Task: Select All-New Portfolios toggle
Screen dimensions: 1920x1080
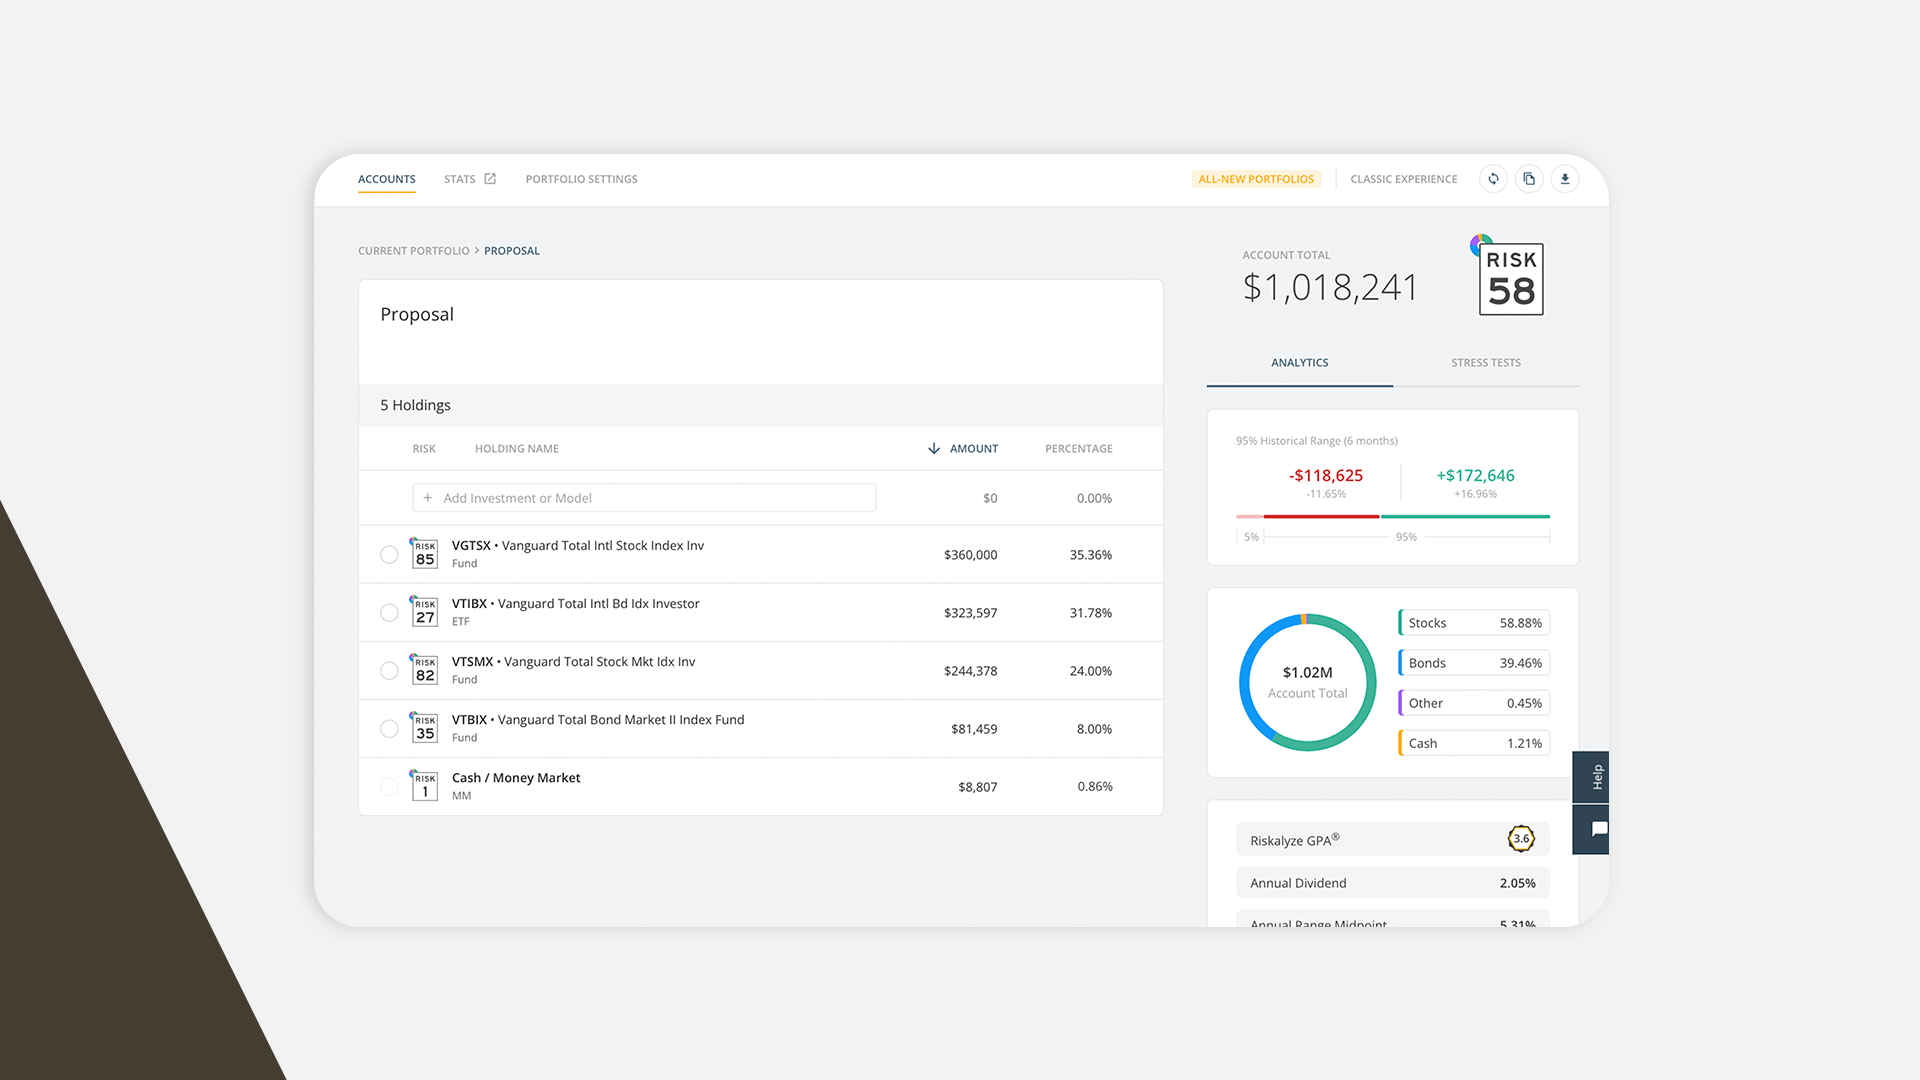Action: coord(1255,178)
